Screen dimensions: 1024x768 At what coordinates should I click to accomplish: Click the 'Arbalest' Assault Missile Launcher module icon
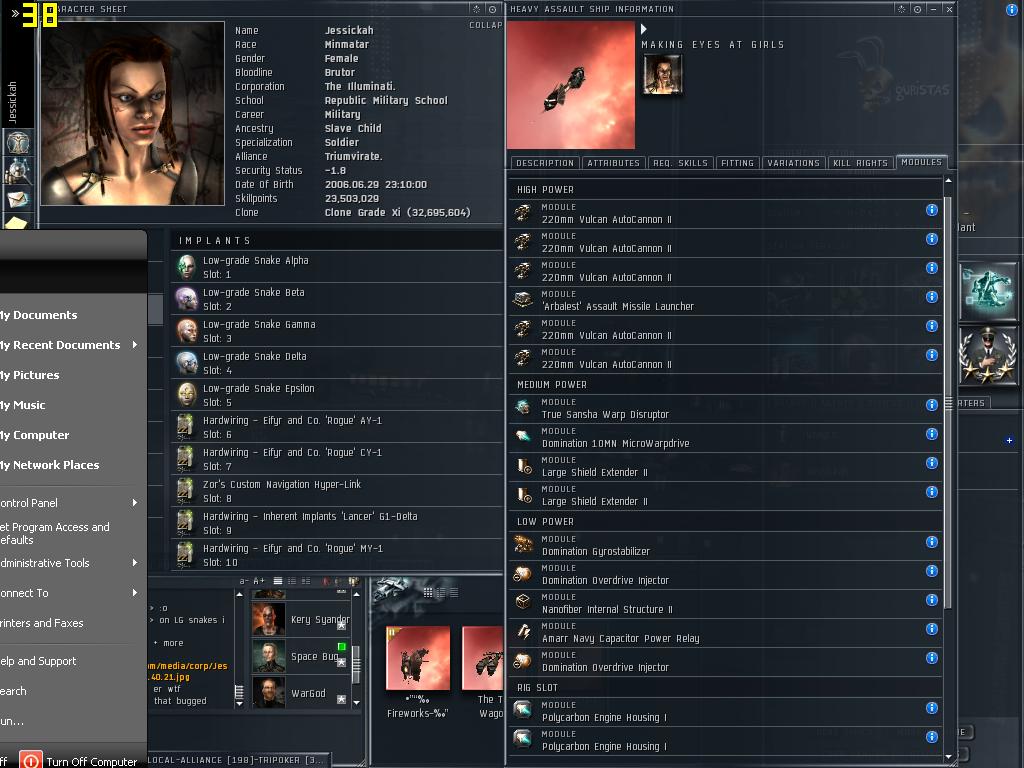tap(523, 300)
